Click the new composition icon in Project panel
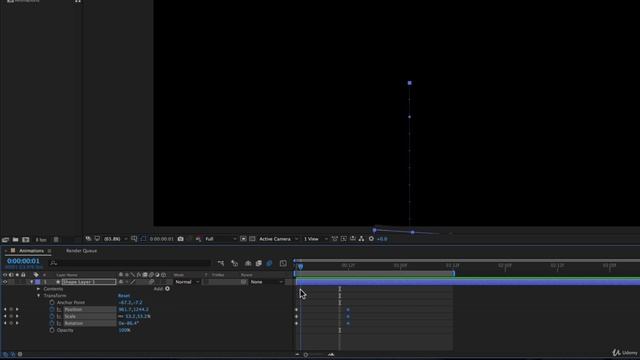This screenshot has width=640, height=360. (x=26, y=240)
